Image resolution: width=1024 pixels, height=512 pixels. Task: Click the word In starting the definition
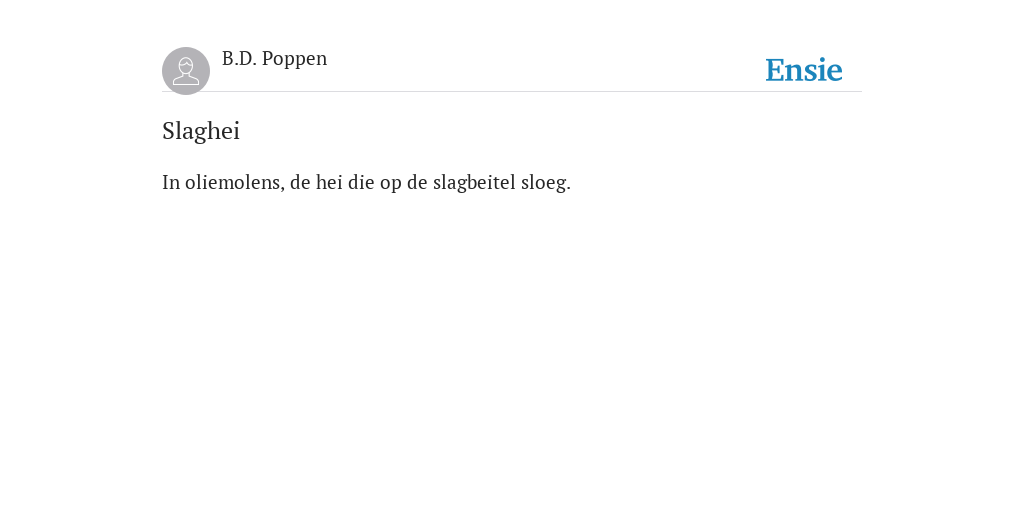click(x=170, y=182)
